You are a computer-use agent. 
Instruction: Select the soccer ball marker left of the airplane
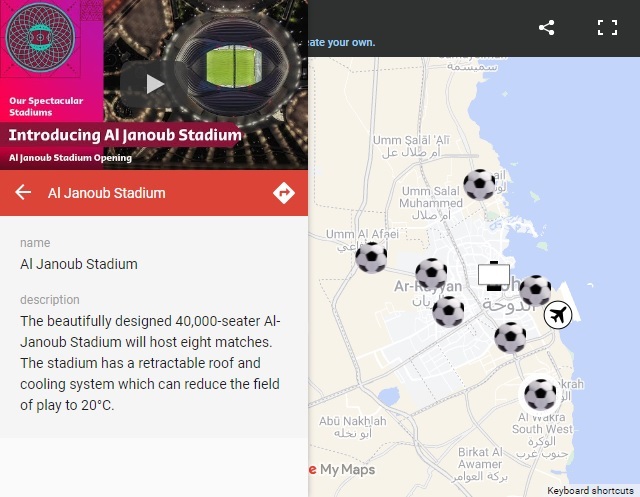tap(510, 337)
